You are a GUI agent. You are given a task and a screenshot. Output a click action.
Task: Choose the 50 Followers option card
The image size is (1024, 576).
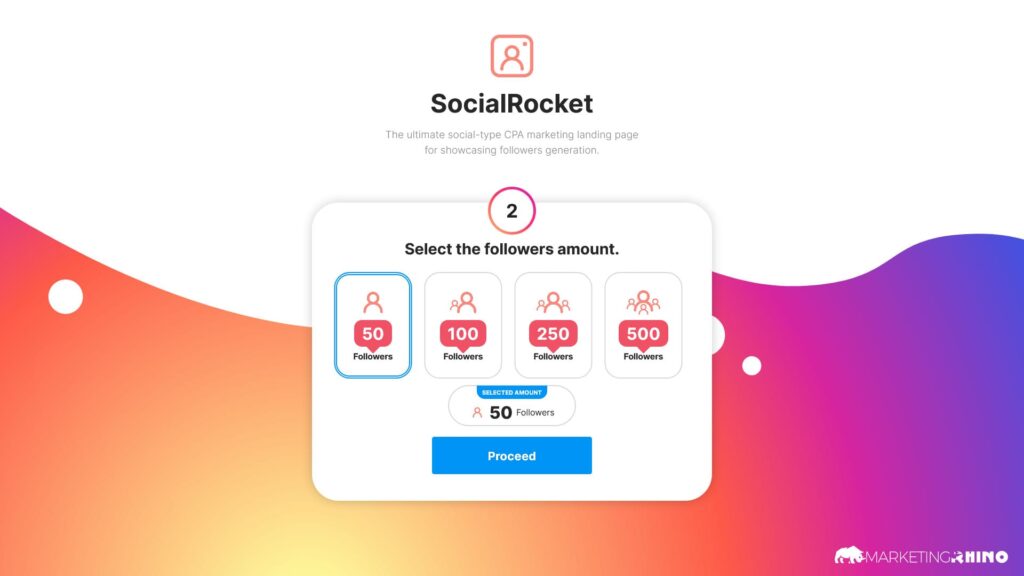(373, 325)
